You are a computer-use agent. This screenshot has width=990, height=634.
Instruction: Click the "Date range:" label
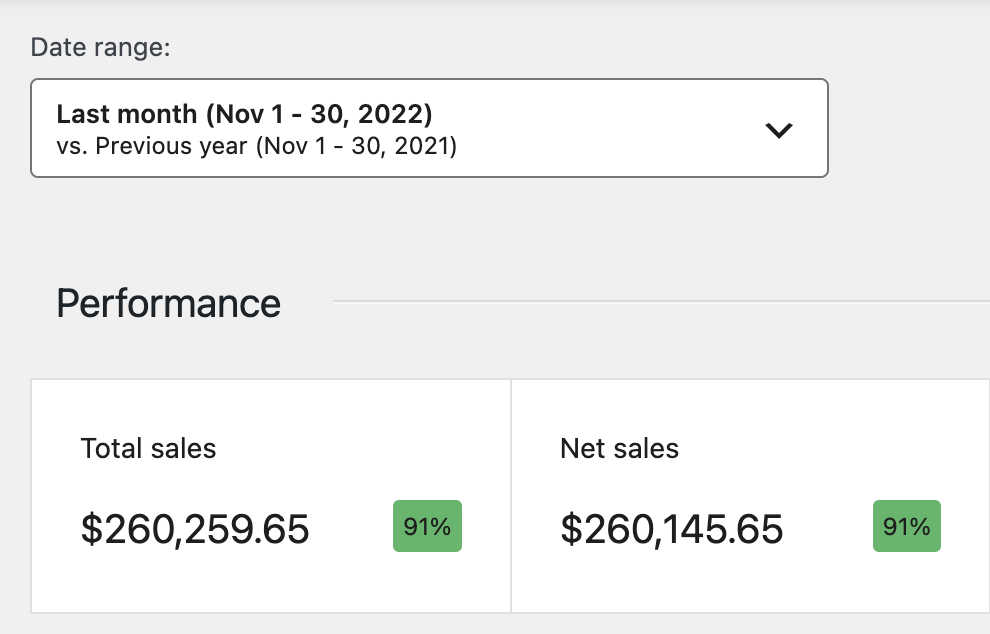(101, 47)
